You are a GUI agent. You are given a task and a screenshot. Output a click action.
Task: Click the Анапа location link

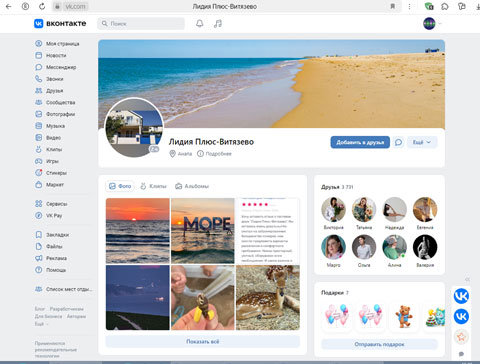click(x=181, y=154)
